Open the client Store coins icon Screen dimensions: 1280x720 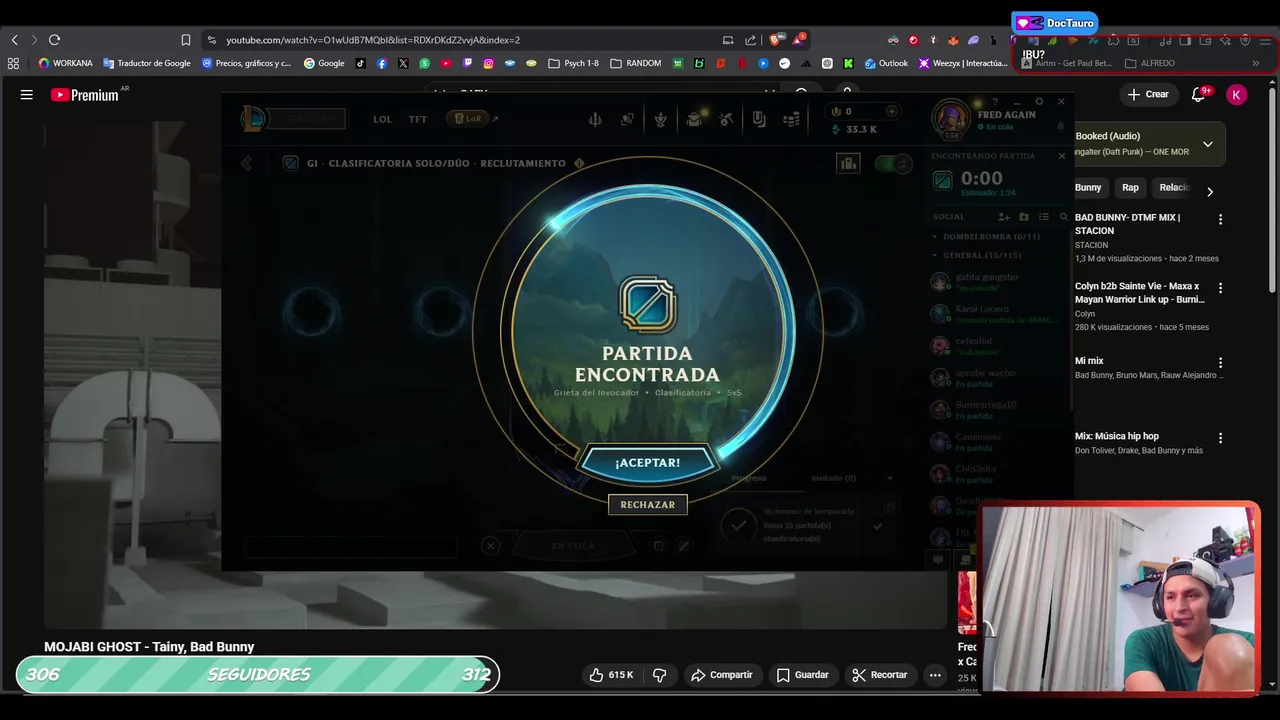(792, 119)
